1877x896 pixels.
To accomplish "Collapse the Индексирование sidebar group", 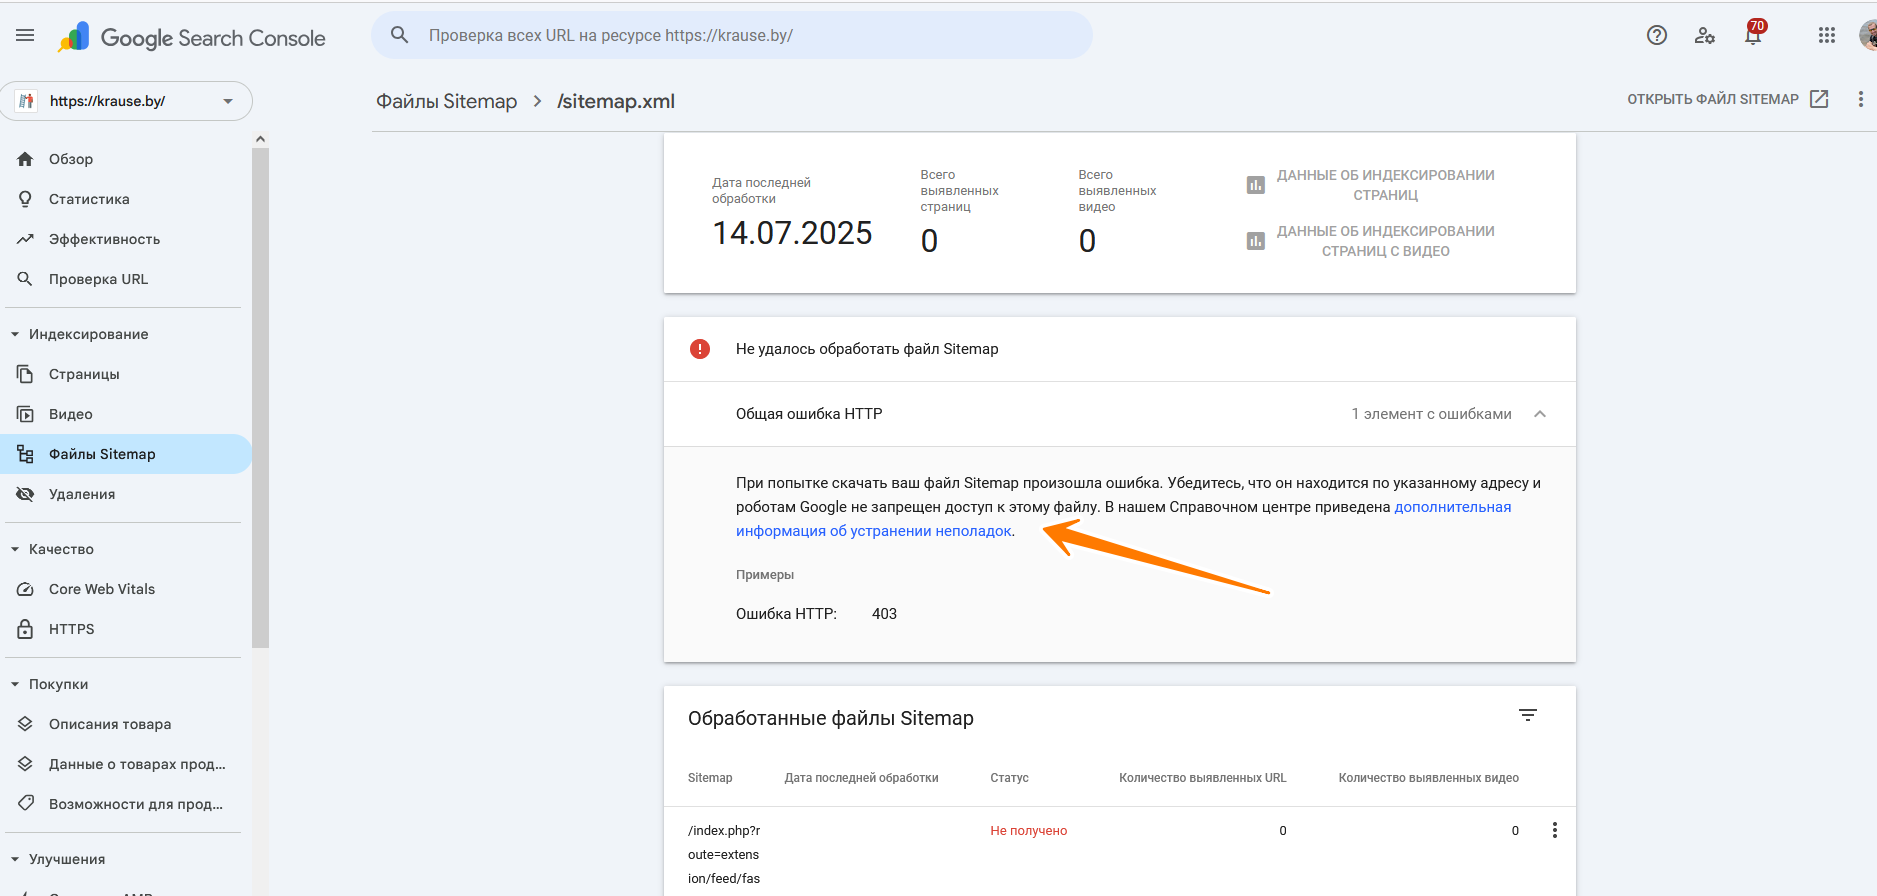I will coord(15,334).
